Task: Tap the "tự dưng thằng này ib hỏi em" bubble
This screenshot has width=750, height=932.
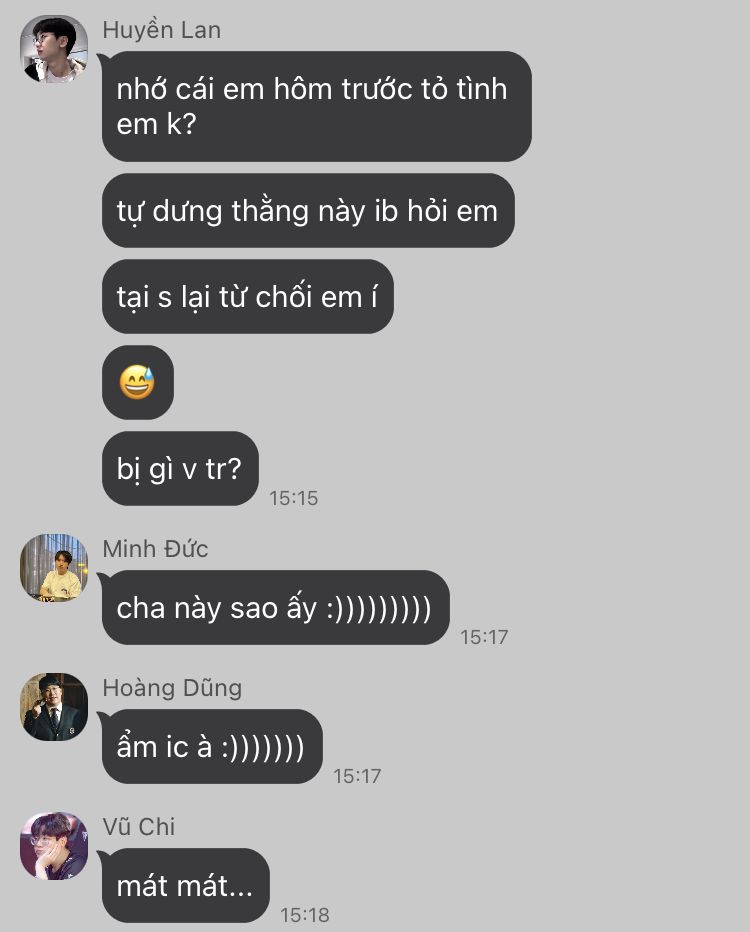Action: click(308, 210)
